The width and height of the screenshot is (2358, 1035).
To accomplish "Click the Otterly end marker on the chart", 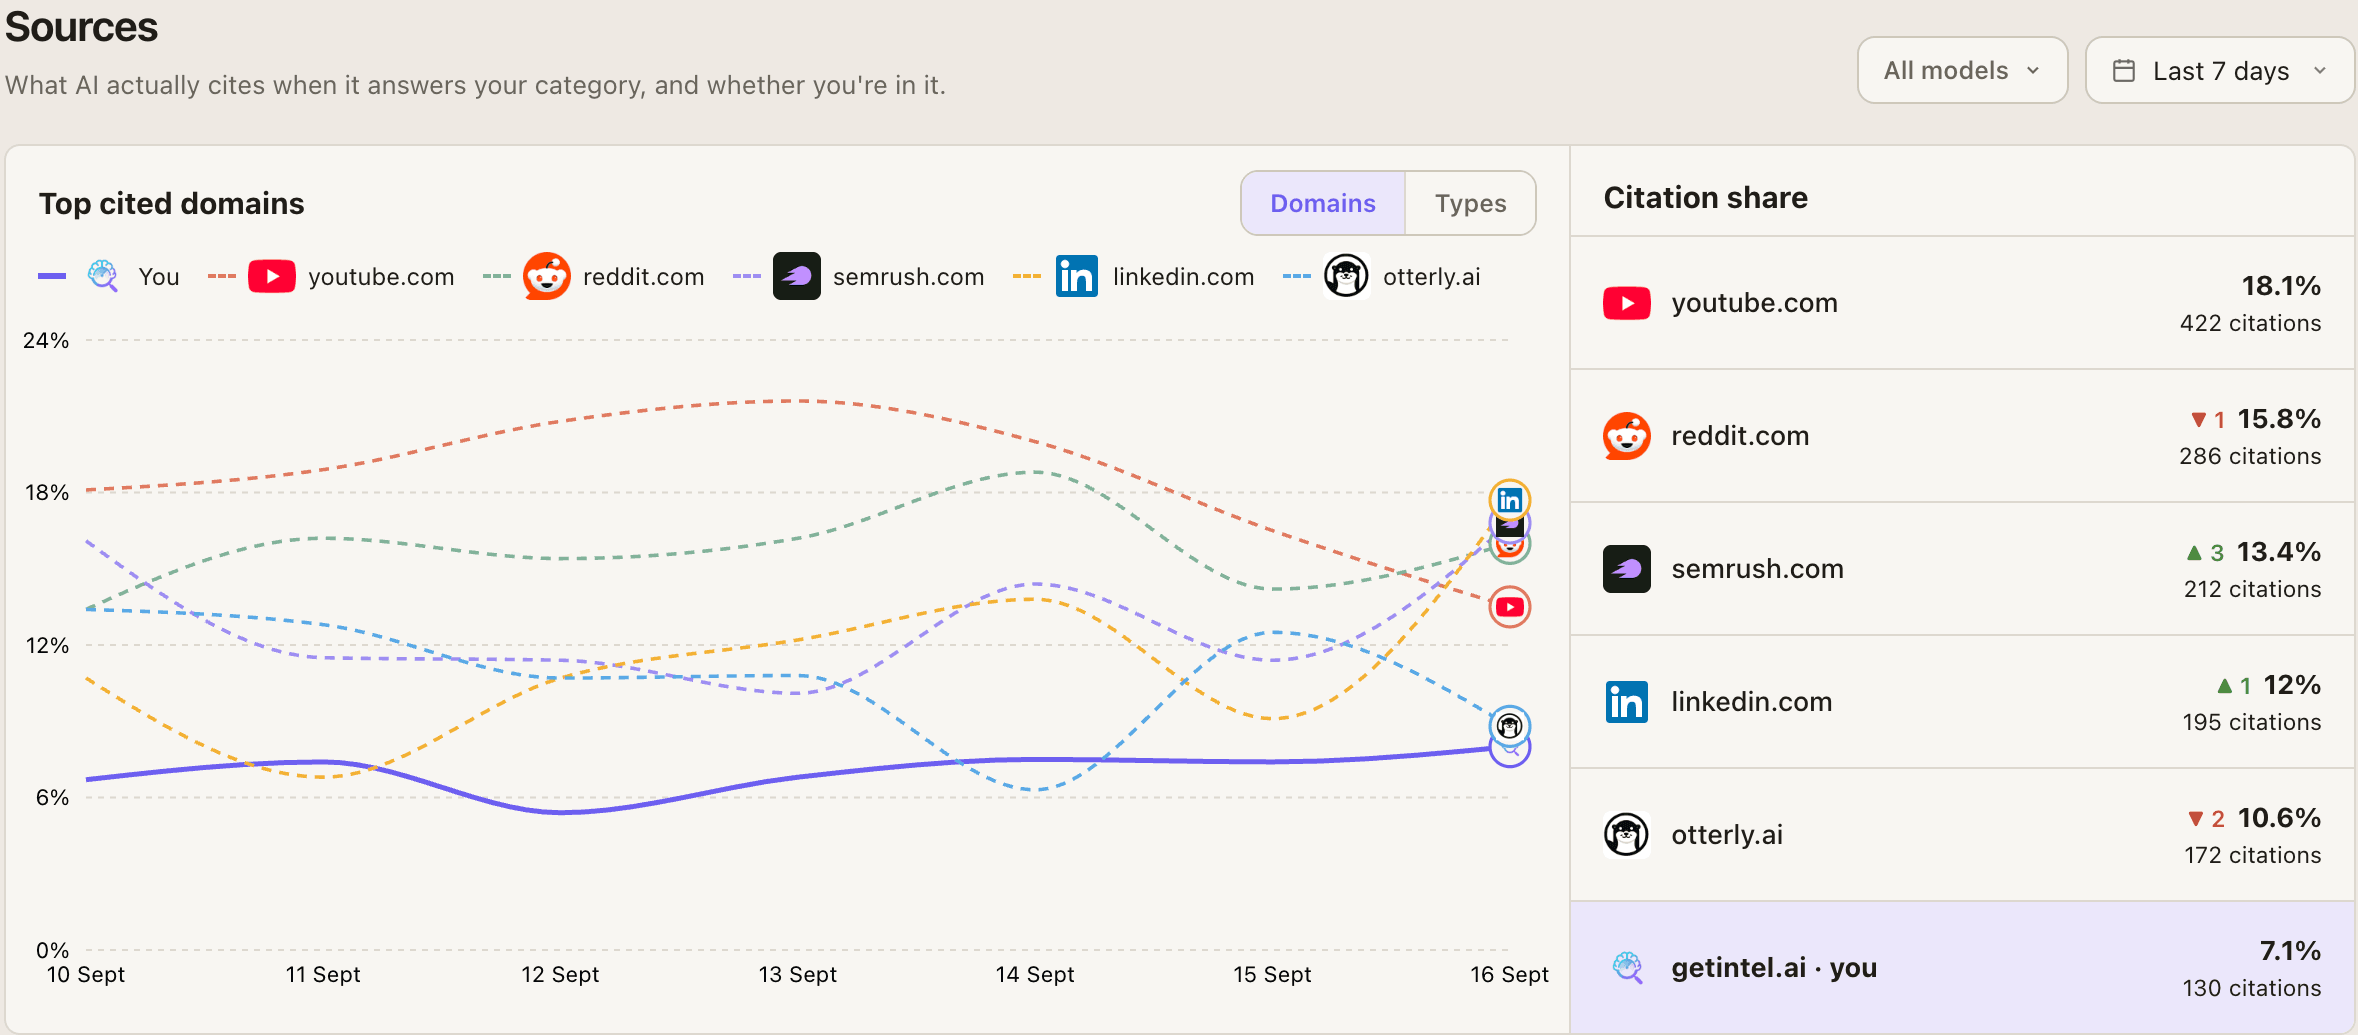I will tap(1510, 726).
